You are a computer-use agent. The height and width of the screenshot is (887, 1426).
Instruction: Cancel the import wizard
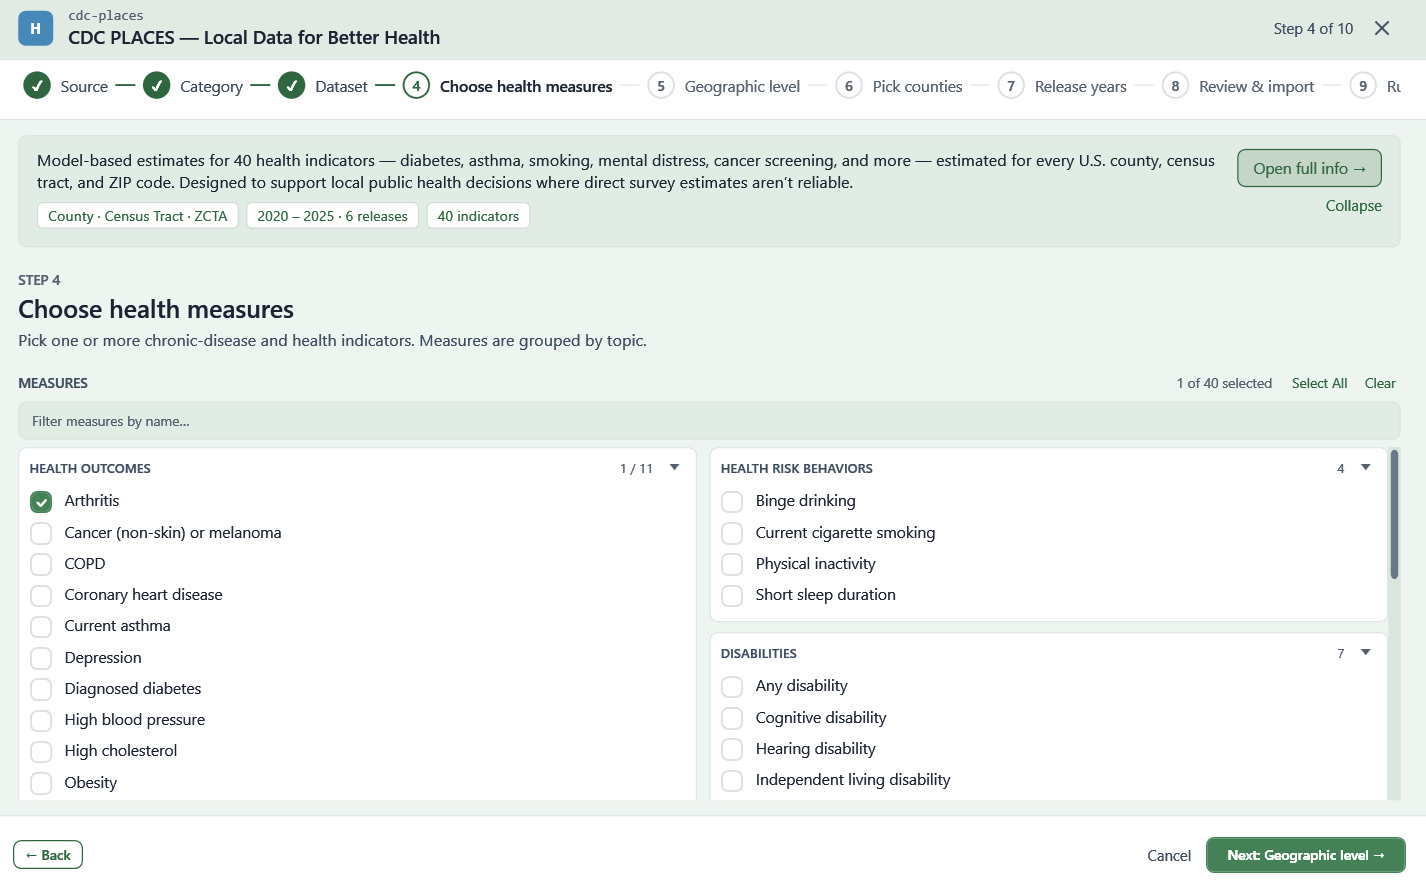[1169, 856]
